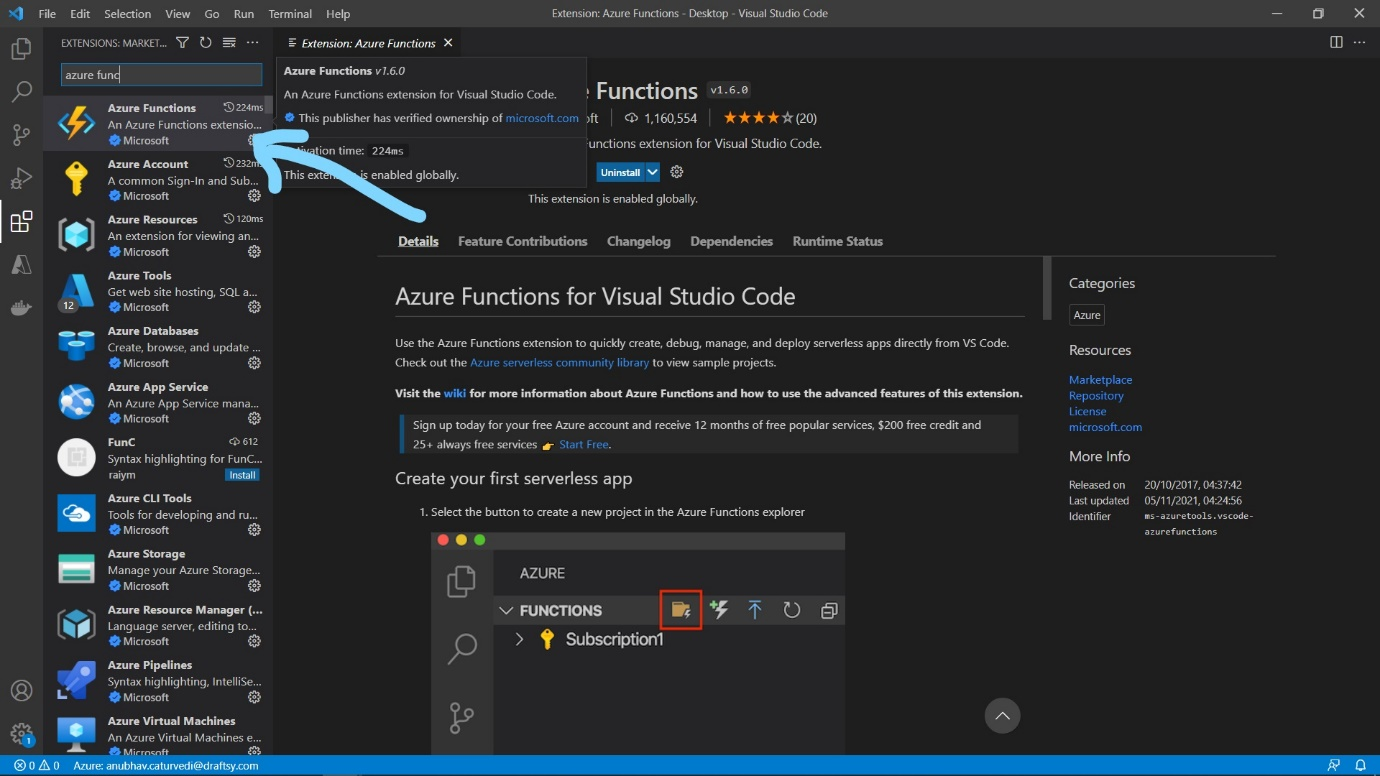Open the Run and Debug view

pyautogui.click(x=21, y=178)
